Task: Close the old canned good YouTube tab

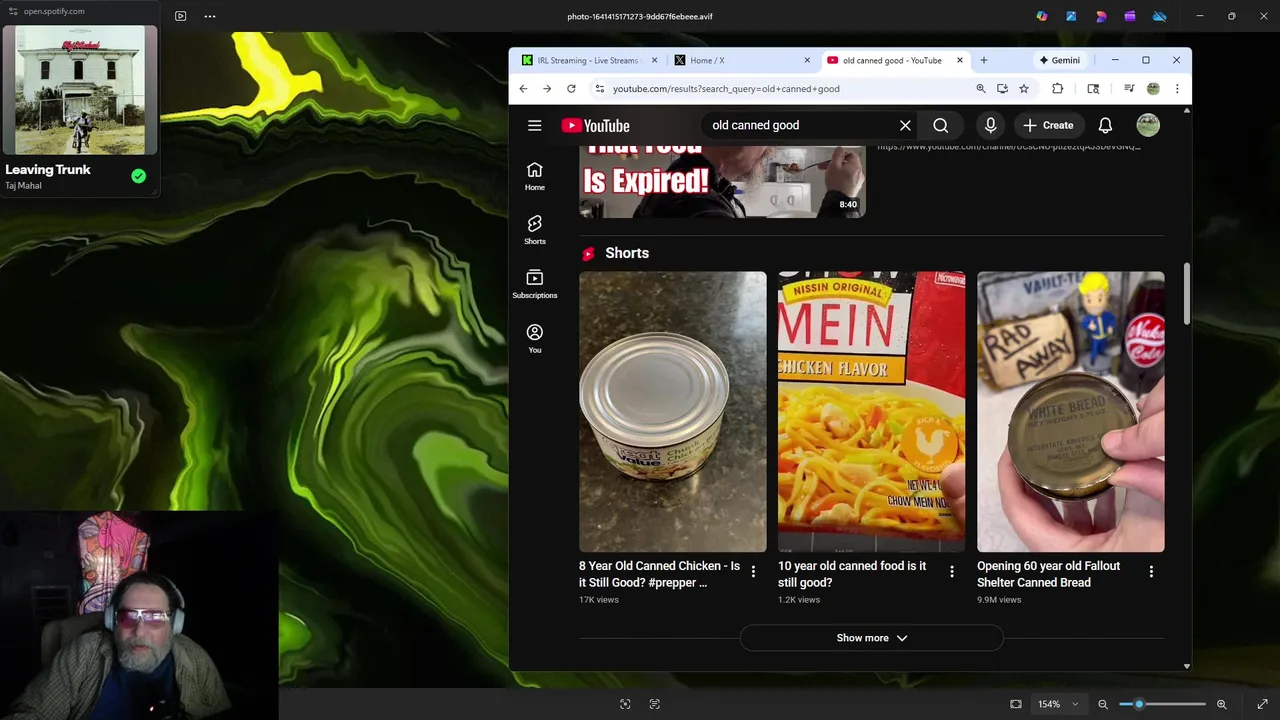Action: pos(960,60)
